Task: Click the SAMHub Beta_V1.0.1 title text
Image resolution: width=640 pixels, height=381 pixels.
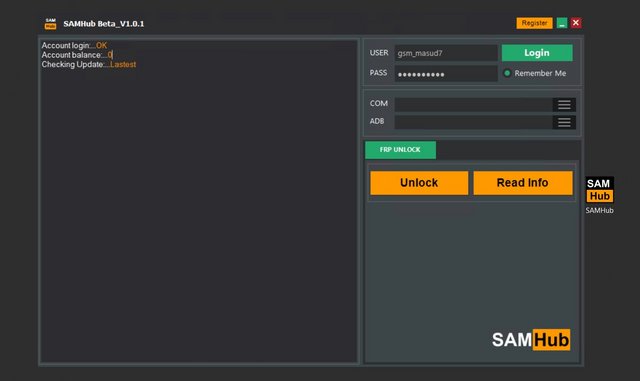Action: [x=104, y=24]
